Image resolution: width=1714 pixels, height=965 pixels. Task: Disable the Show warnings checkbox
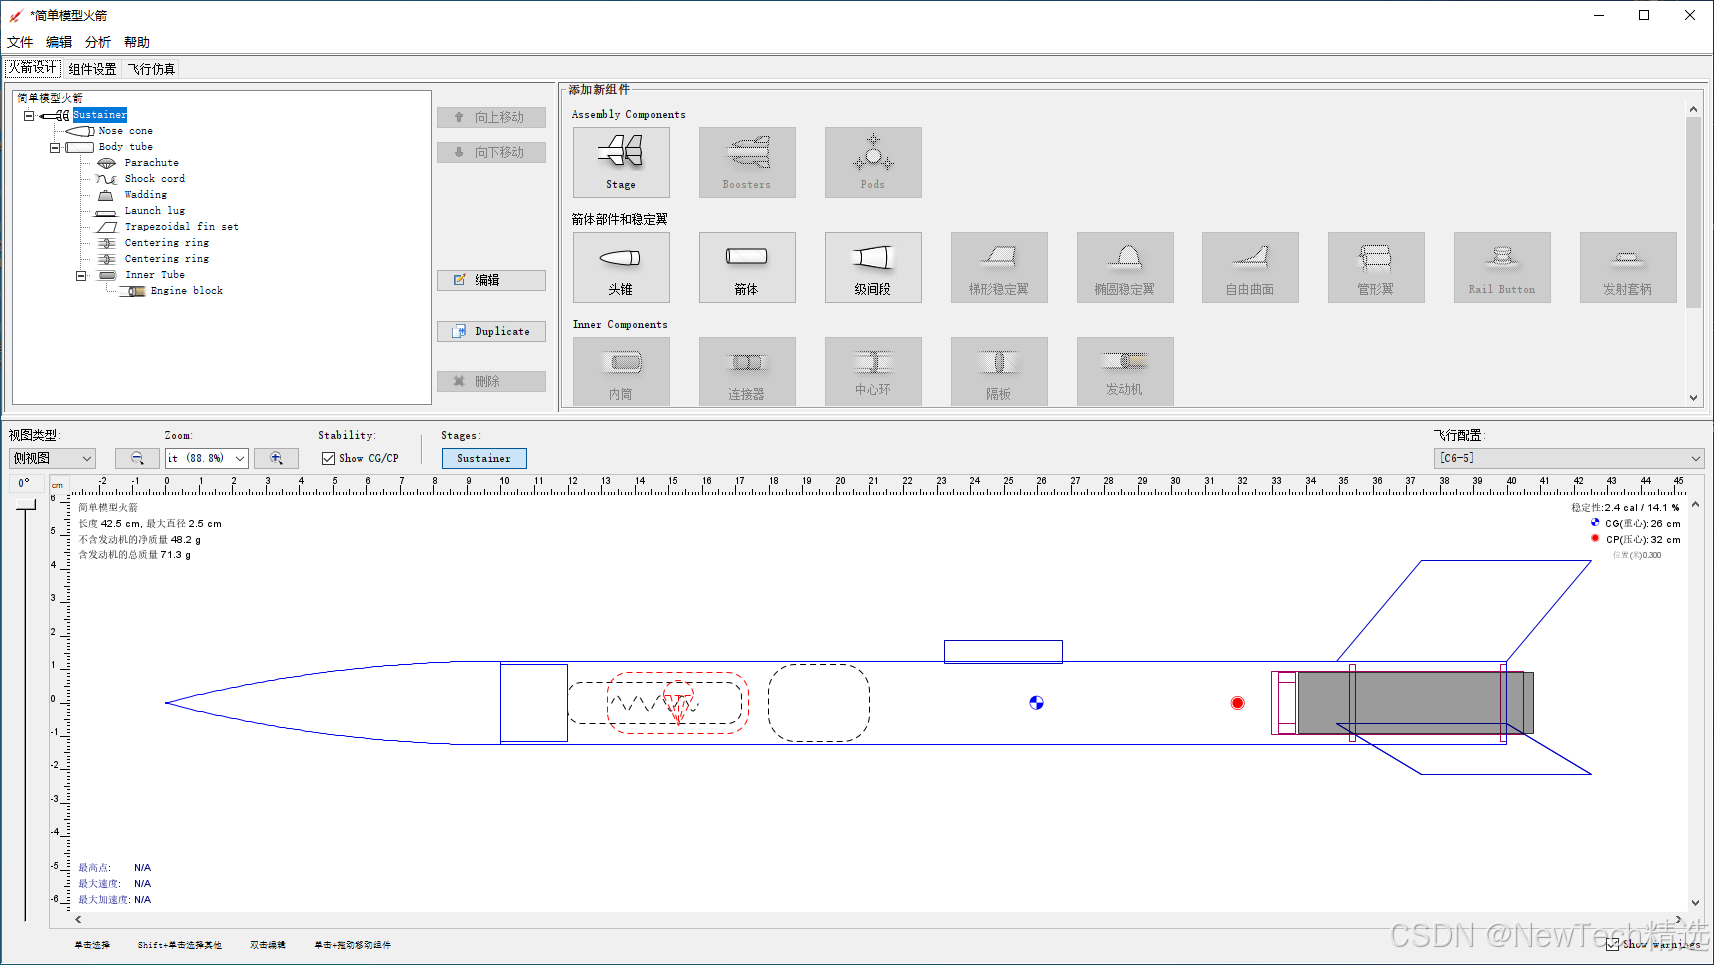tap(1613, 944)
